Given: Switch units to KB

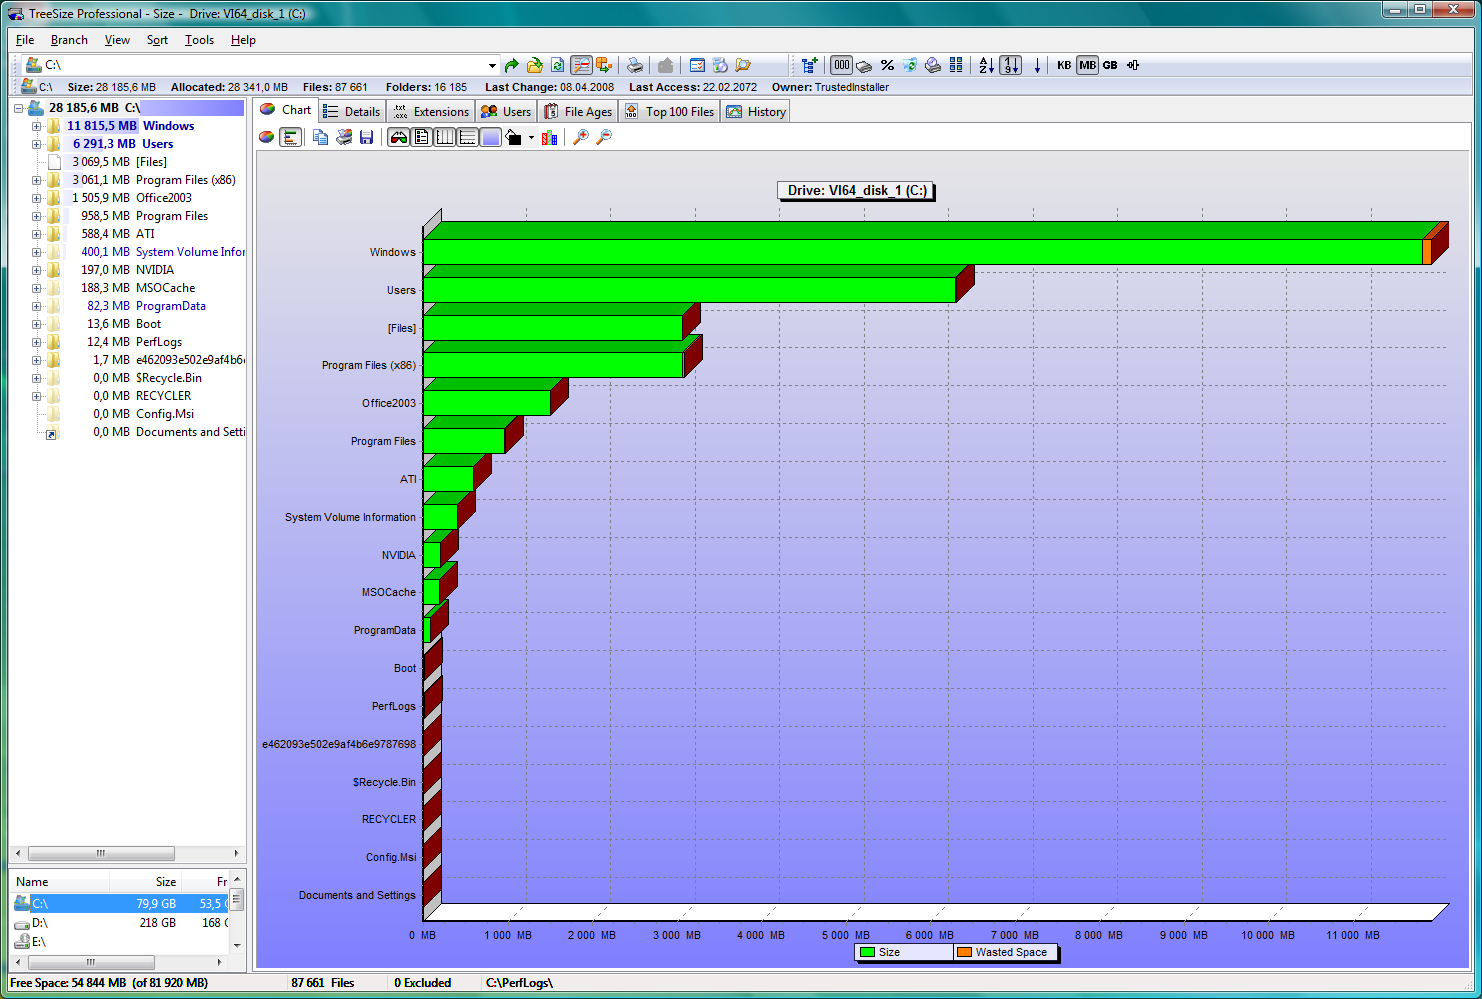Looking at the screenshot, I should (1064, 65).
